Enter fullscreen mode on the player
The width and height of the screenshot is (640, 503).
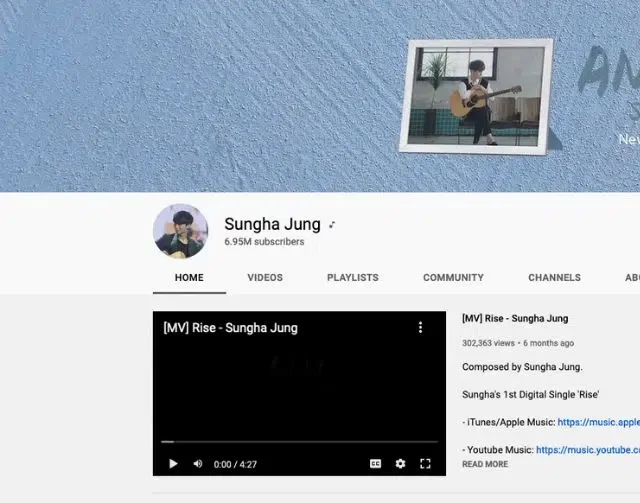tap(425, 464)
